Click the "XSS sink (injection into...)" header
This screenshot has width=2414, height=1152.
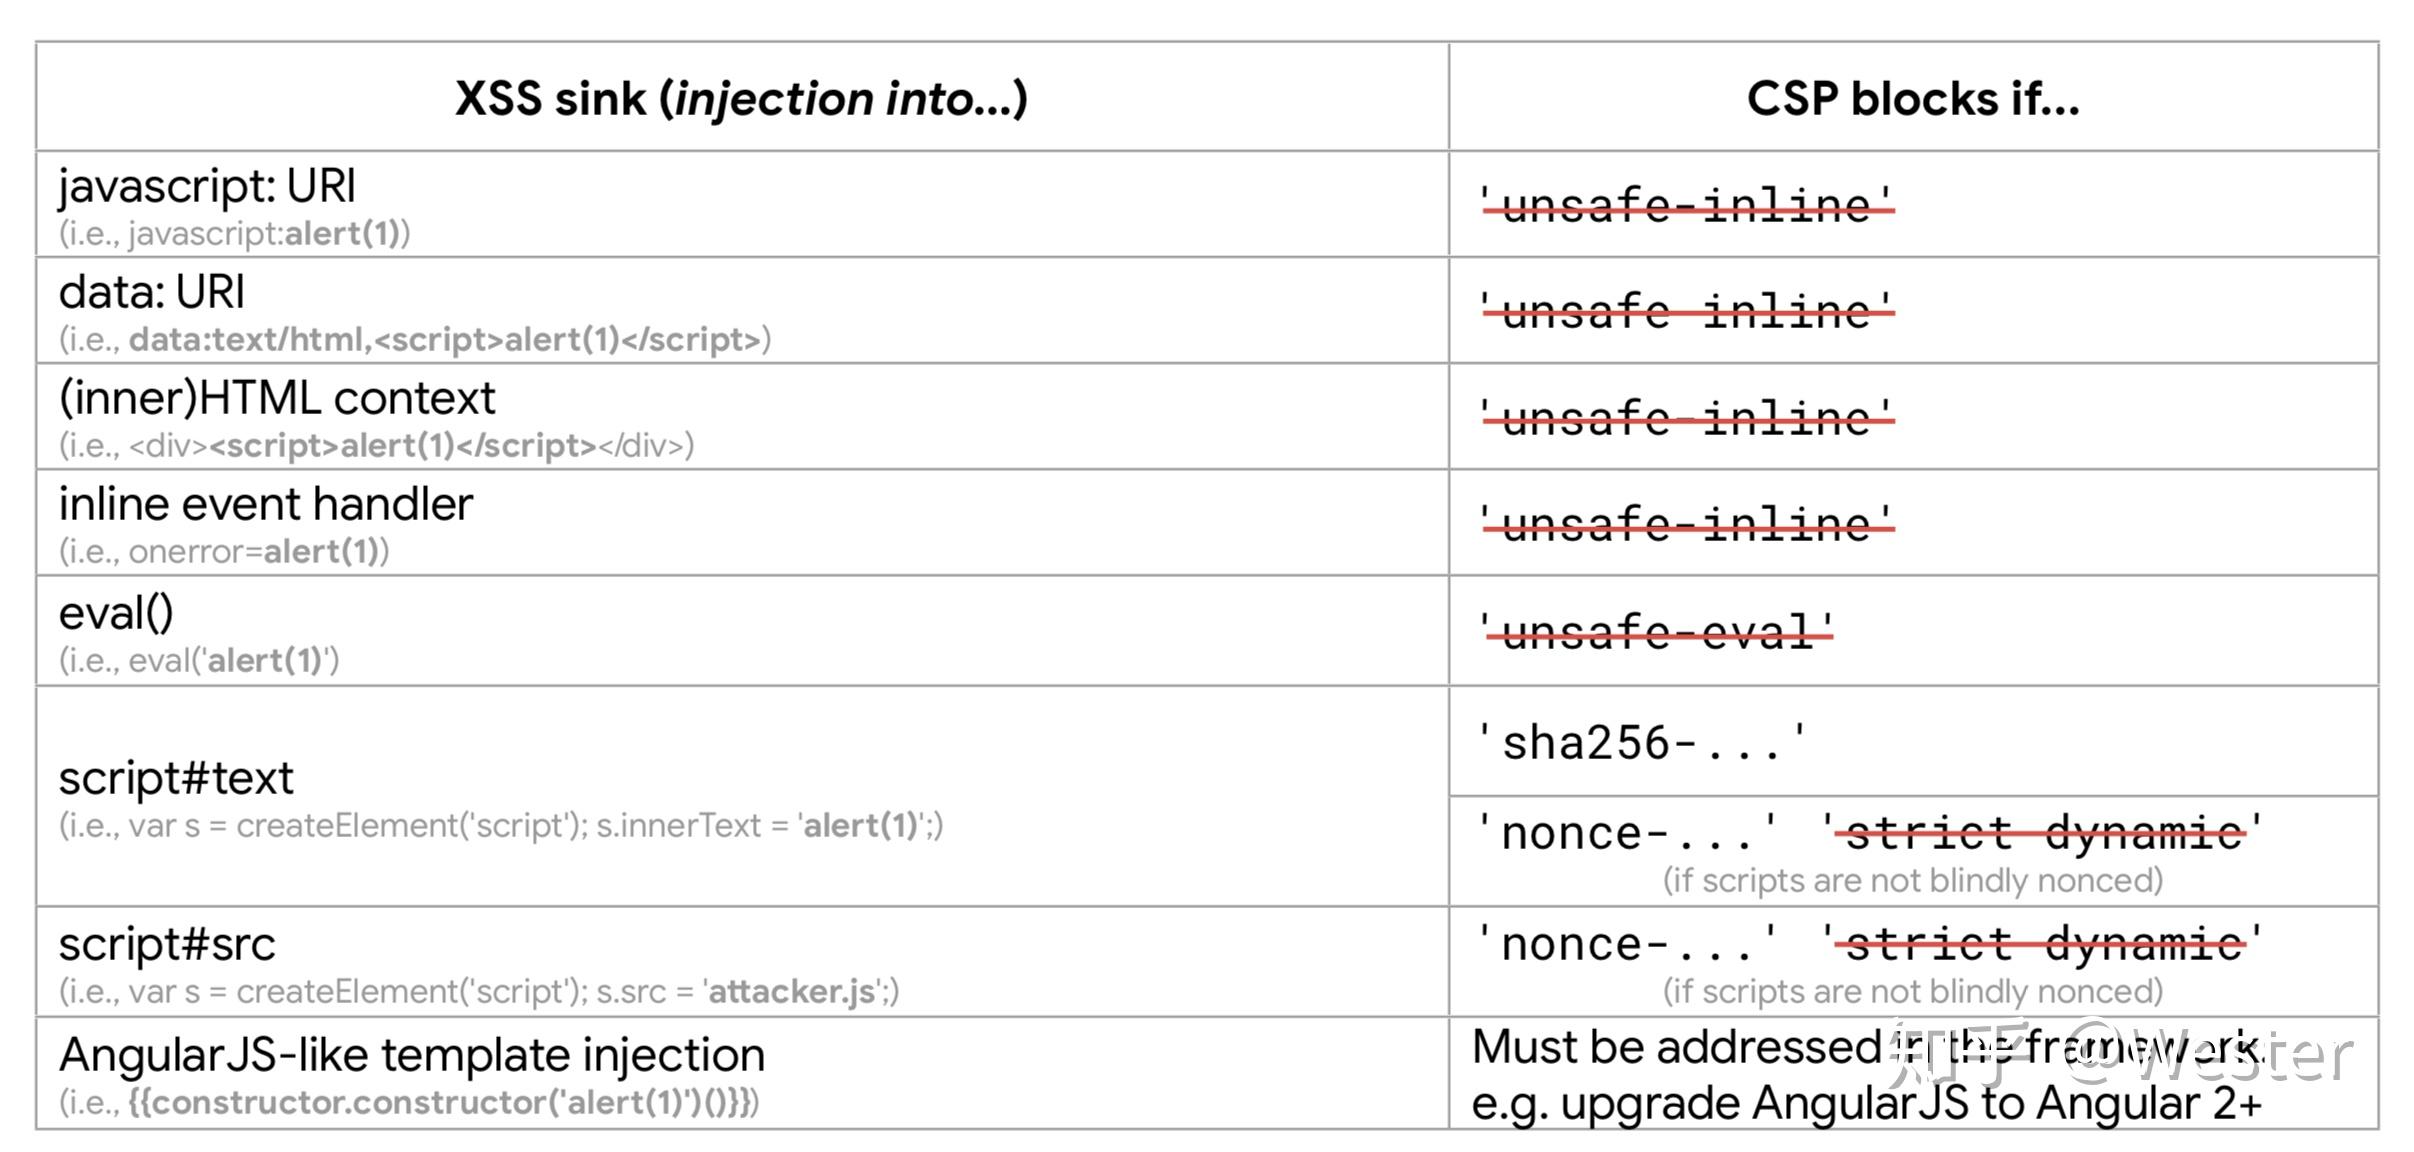click(x=740, y=98)
